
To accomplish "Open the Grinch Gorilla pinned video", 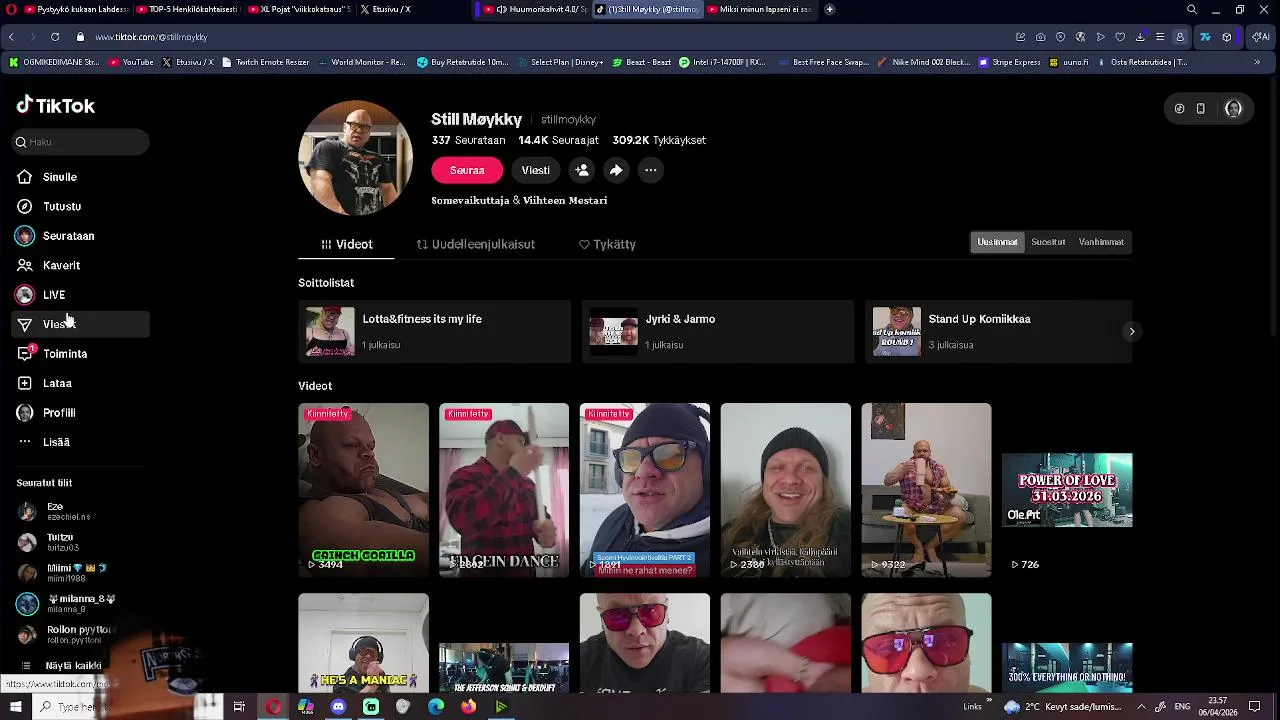I will pos(363,490).
